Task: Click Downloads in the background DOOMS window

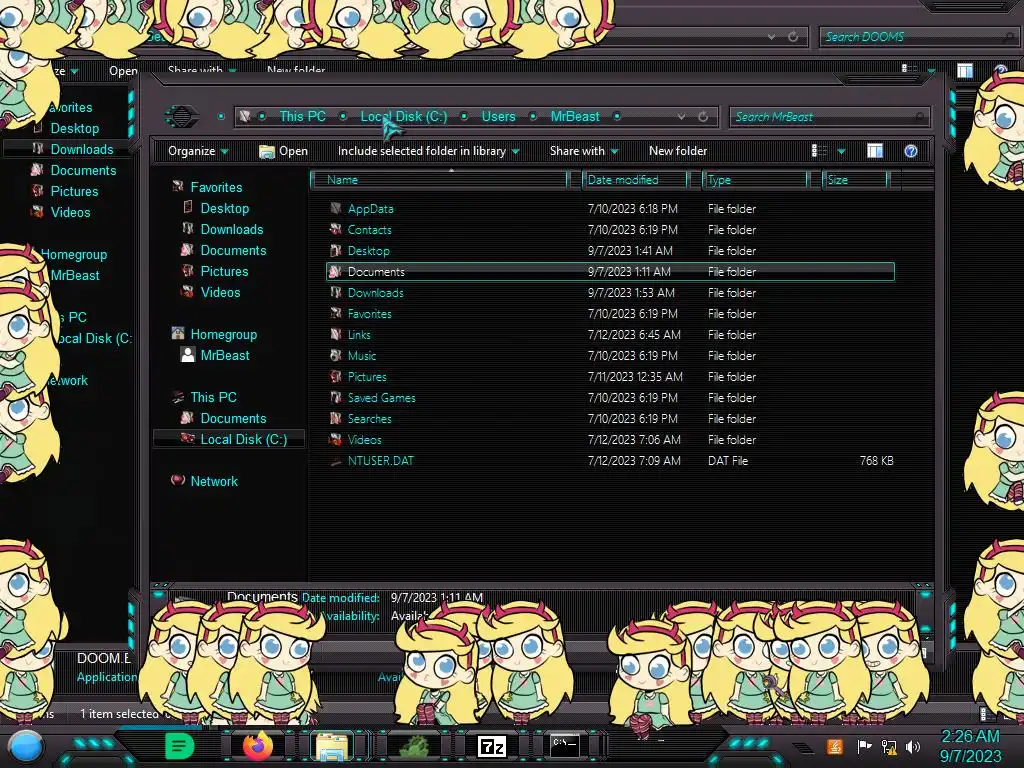Action: 82,150
